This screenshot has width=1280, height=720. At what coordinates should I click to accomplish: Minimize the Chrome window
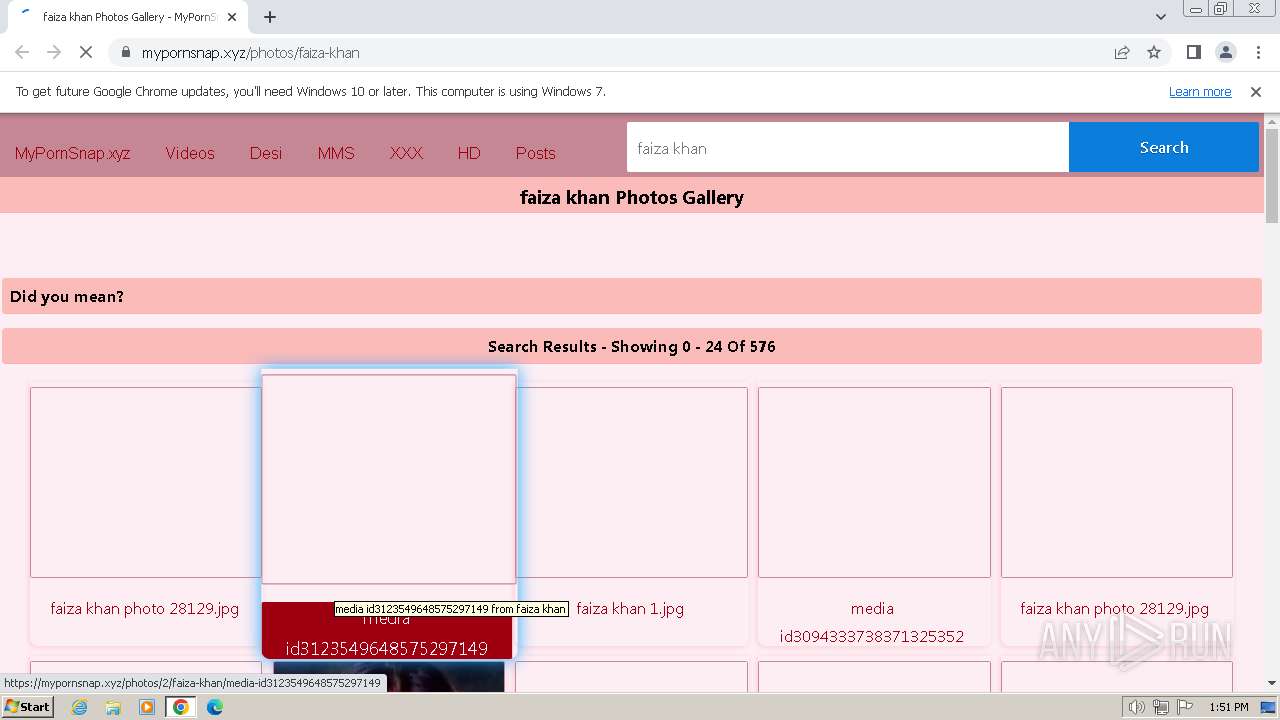pos(1195,8)
